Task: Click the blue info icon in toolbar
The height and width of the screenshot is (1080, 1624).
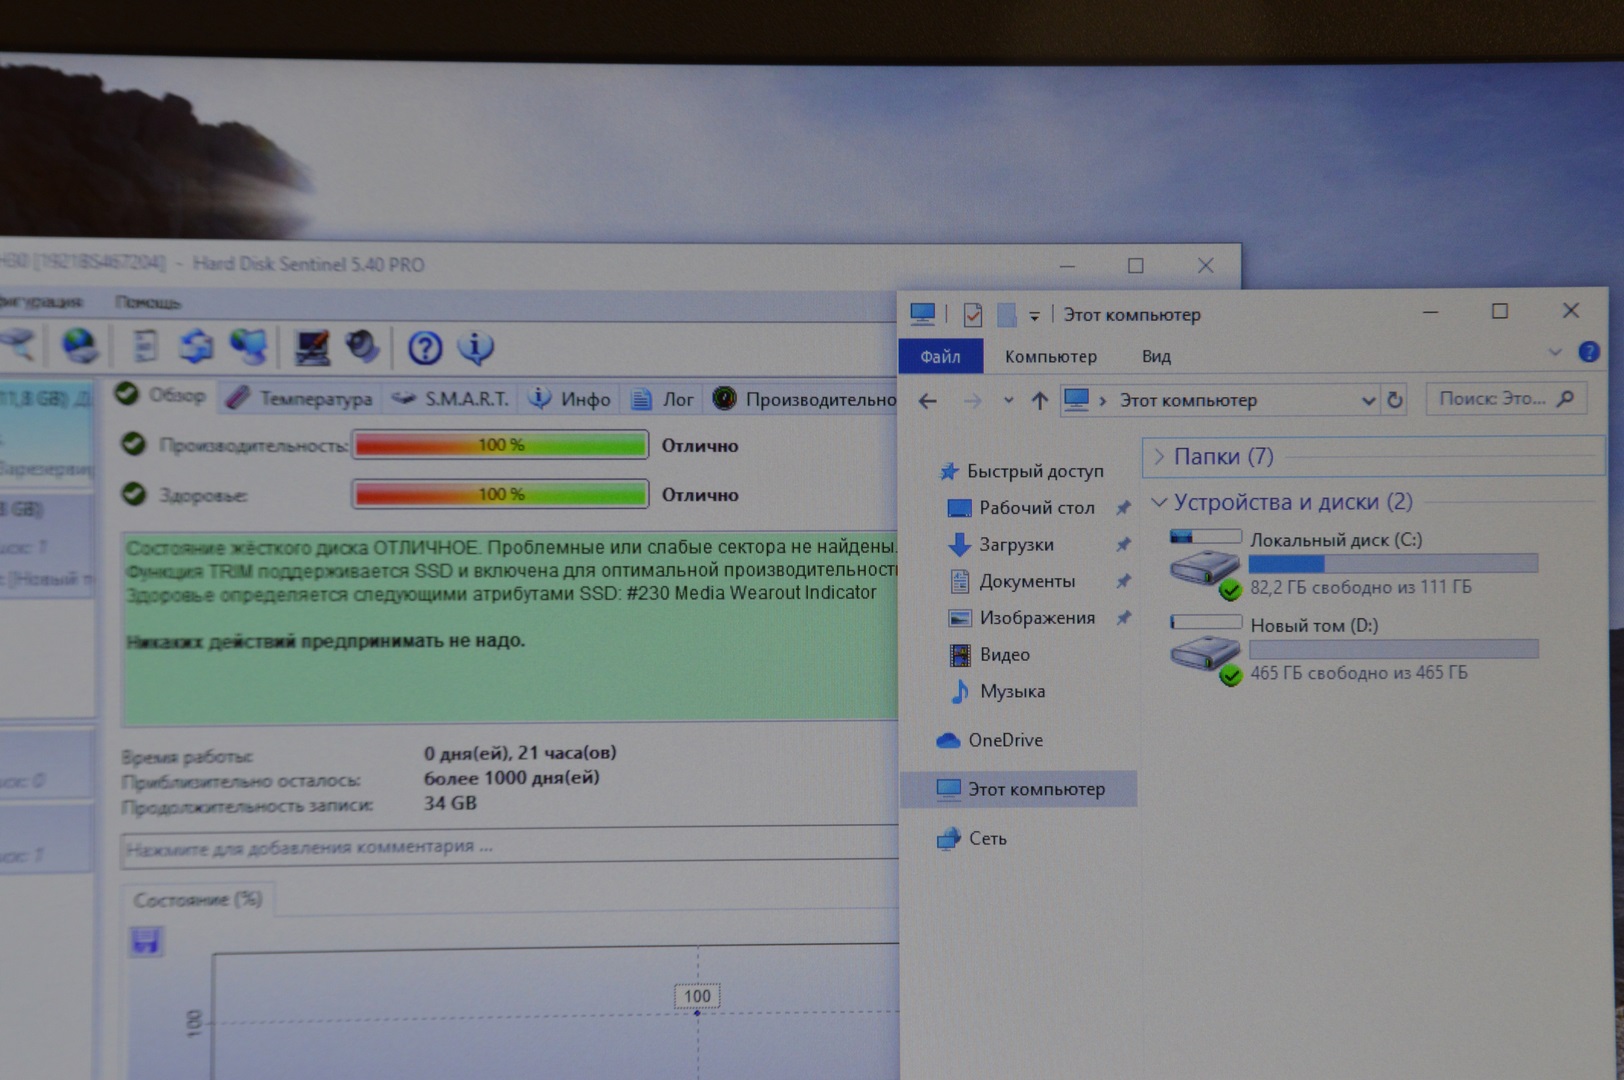Action: point(475,348)
